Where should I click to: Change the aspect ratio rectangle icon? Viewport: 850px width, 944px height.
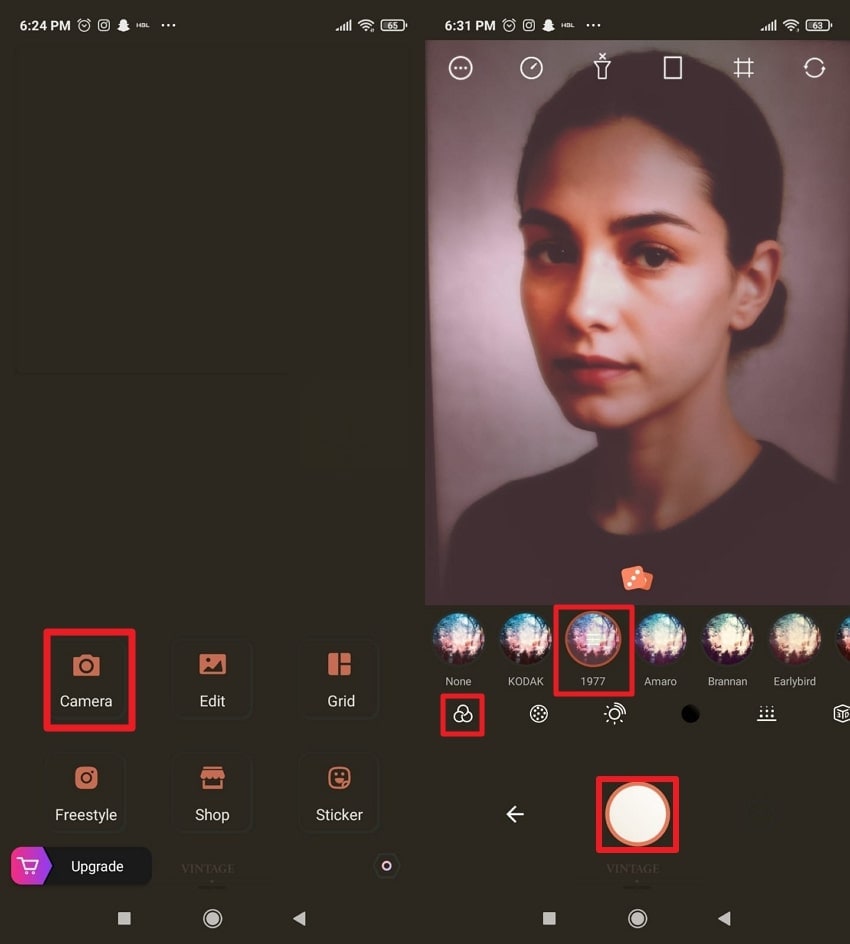(x=672, y=68)
